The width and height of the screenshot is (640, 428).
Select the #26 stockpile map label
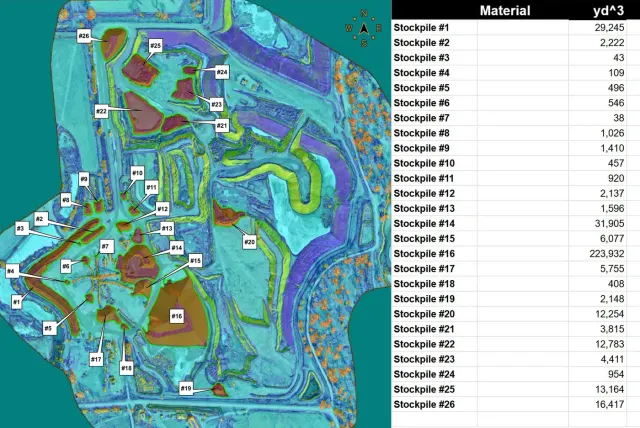(x=84, y=36)
